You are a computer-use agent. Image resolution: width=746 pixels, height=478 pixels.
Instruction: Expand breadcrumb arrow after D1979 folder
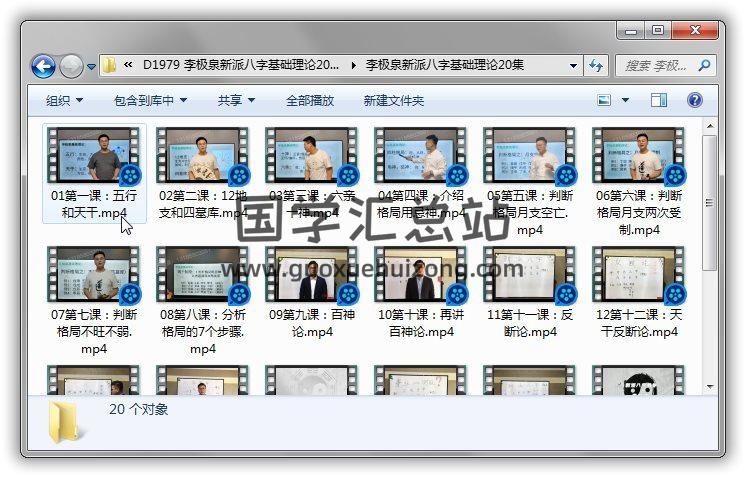[x=353, y=66]
